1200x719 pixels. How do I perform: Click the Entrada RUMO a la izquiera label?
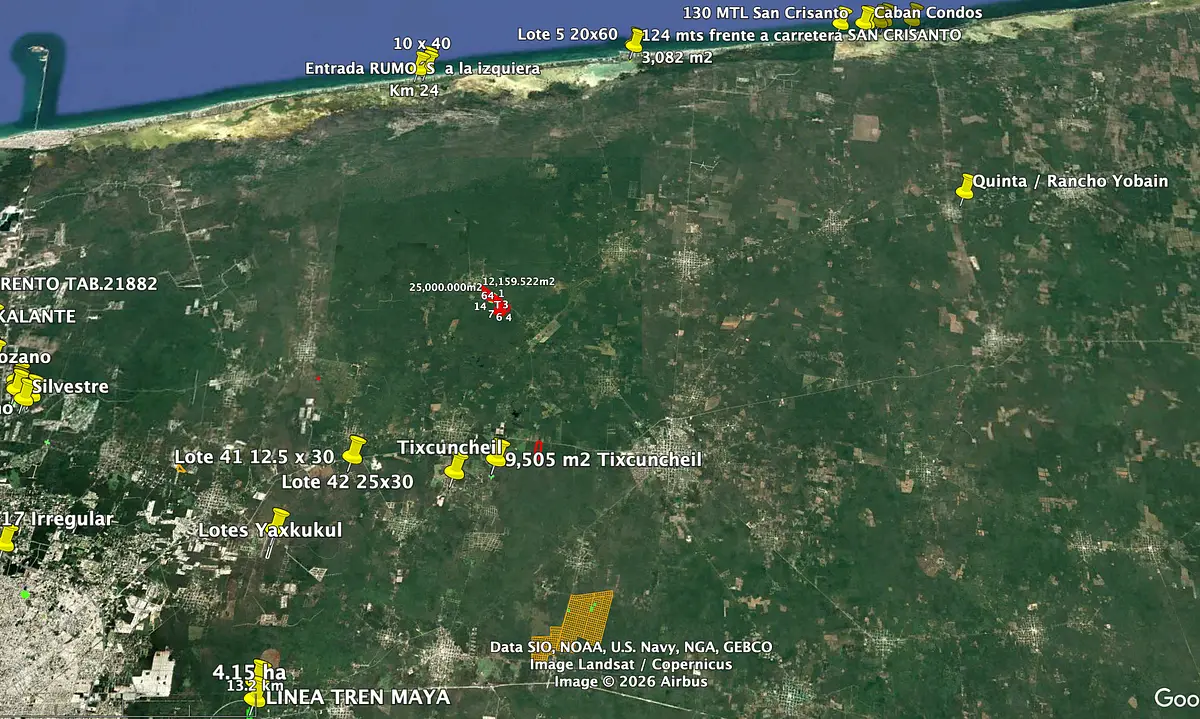(x=422, y=69)
